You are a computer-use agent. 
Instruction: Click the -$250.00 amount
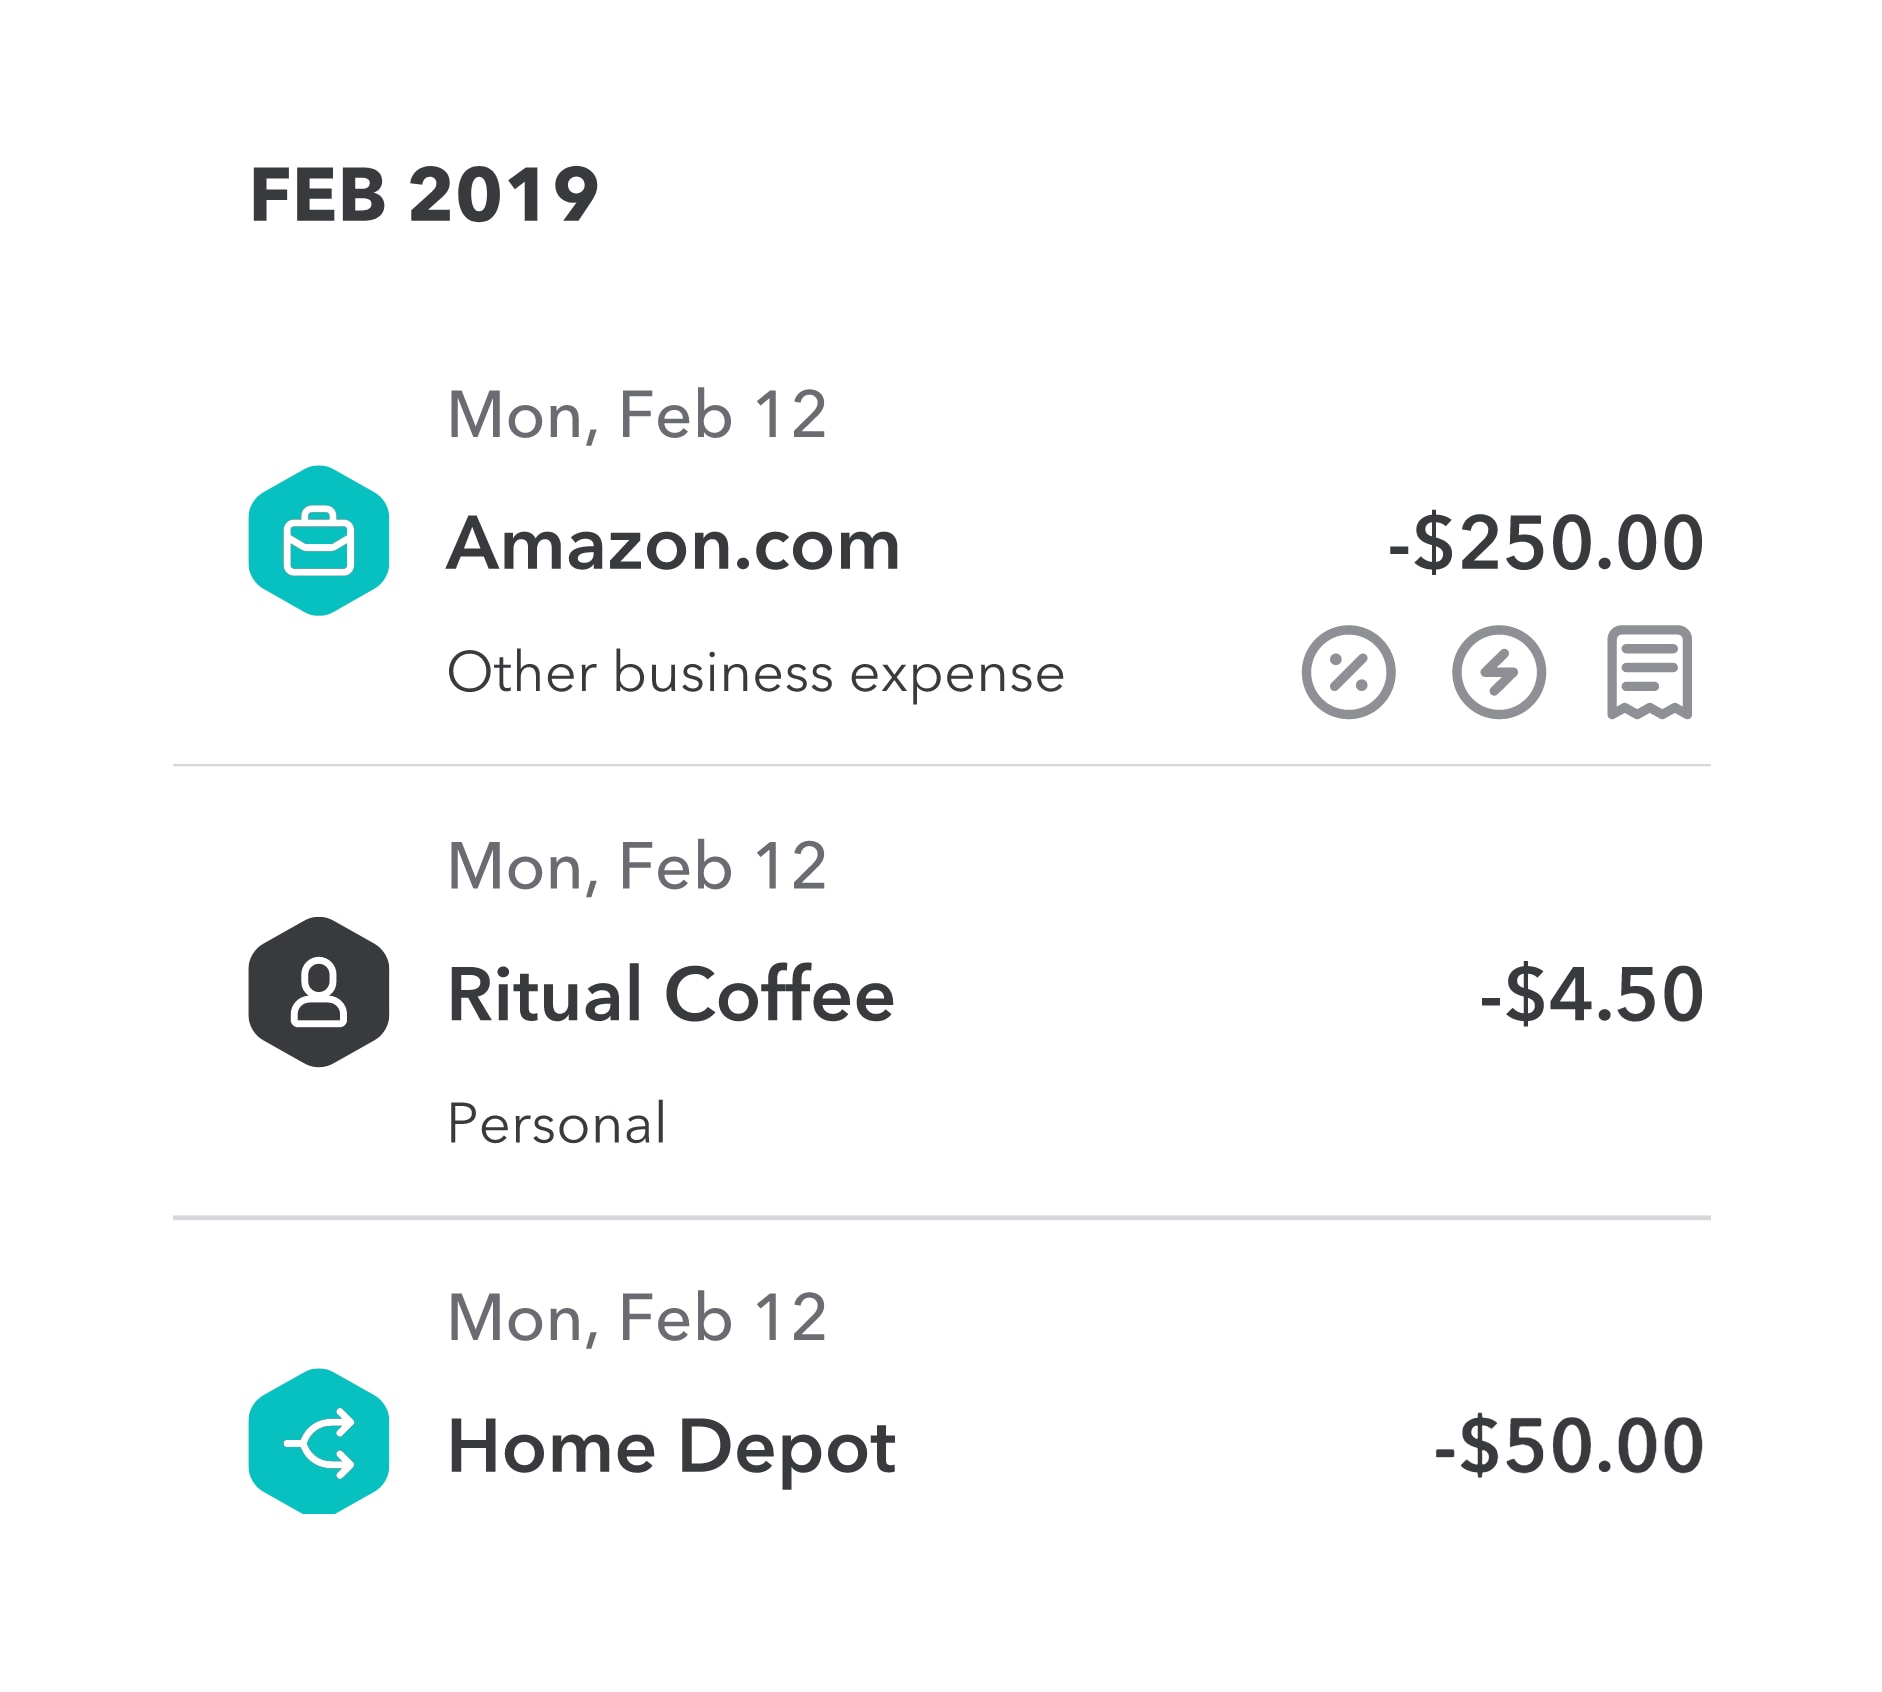(1545, 543)
